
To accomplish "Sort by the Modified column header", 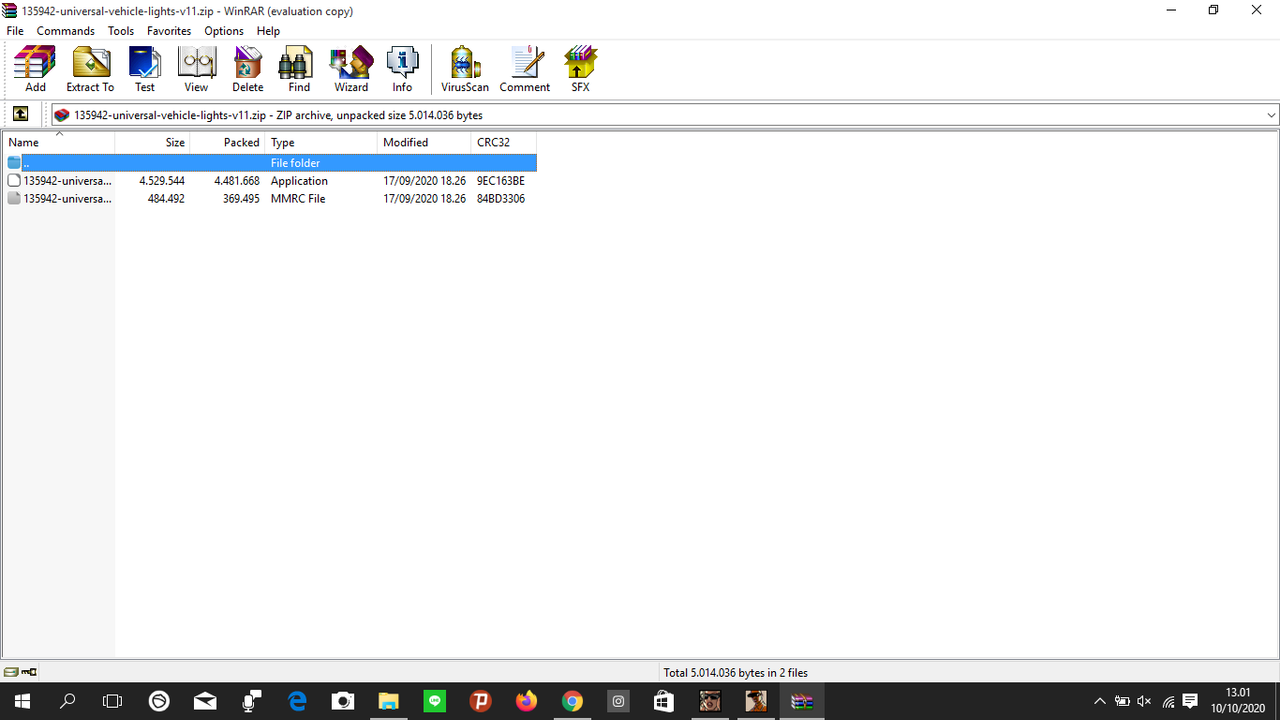I will pyautogui.click(x=424, y=142).
